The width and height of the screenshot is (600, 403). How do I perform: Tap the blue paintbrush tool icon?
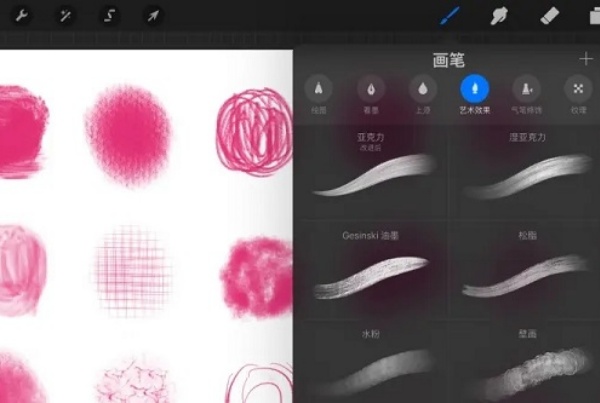[449, 16]
